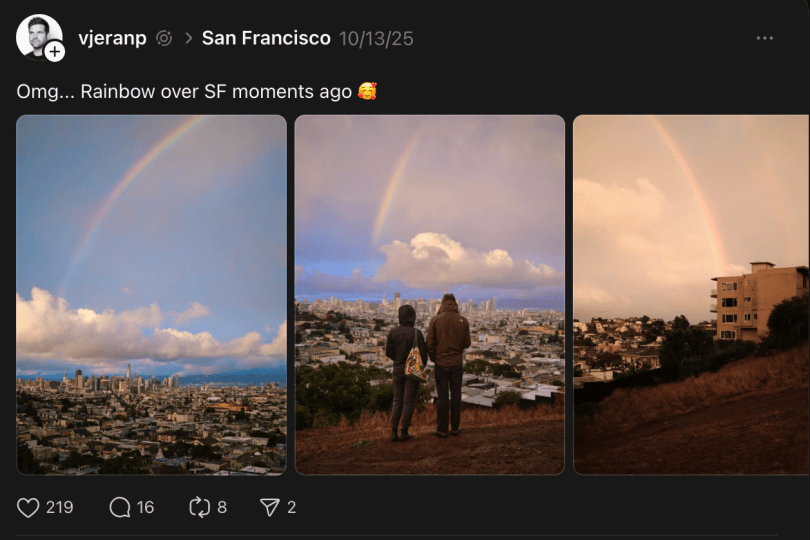Open the third photo with apartment building
This screenshot has width=810, height=540.
(x=691, y=294)
